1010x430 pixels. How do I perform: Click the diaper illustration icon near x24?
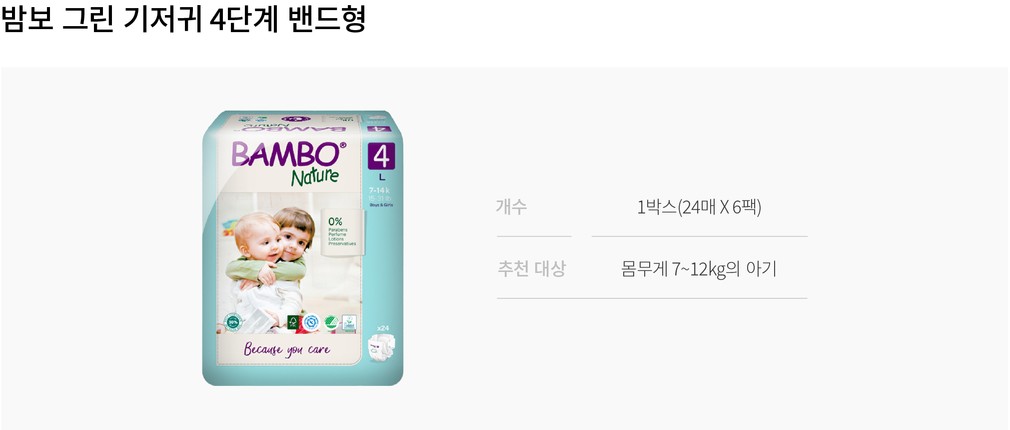point(380,348)
